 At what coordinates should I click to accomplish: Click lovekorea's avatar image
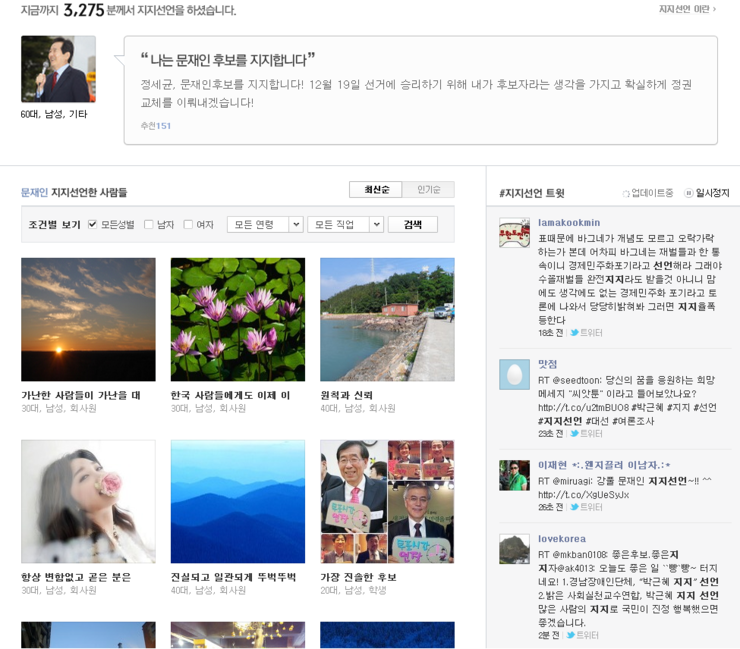(x=514, y=549)
